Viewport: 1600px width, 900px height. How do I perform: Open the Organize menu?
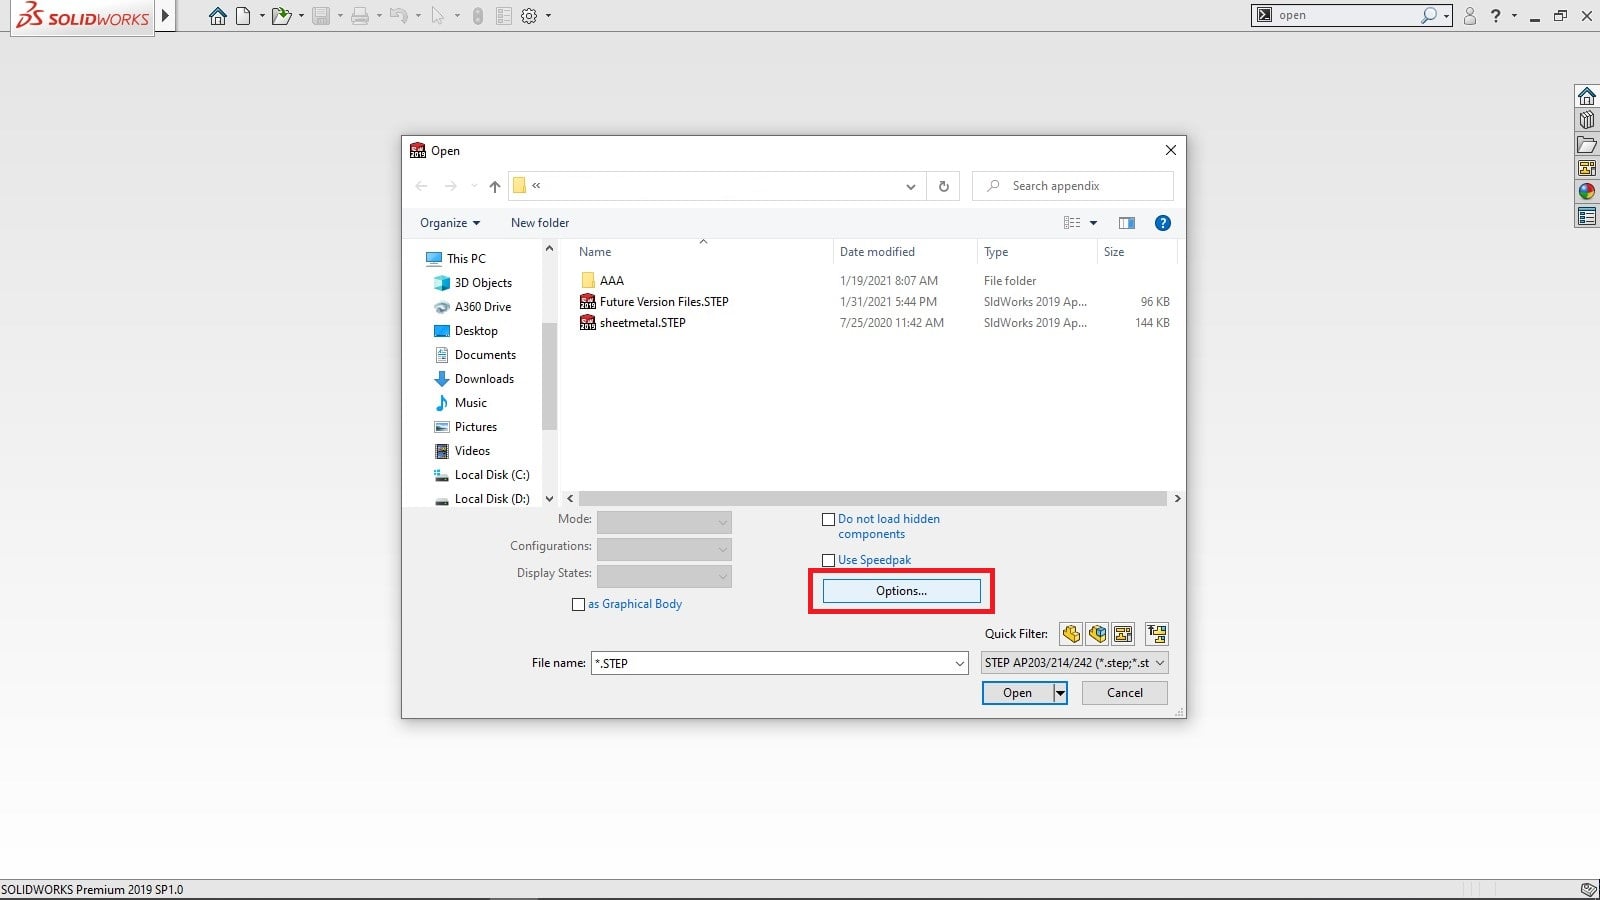449,223
